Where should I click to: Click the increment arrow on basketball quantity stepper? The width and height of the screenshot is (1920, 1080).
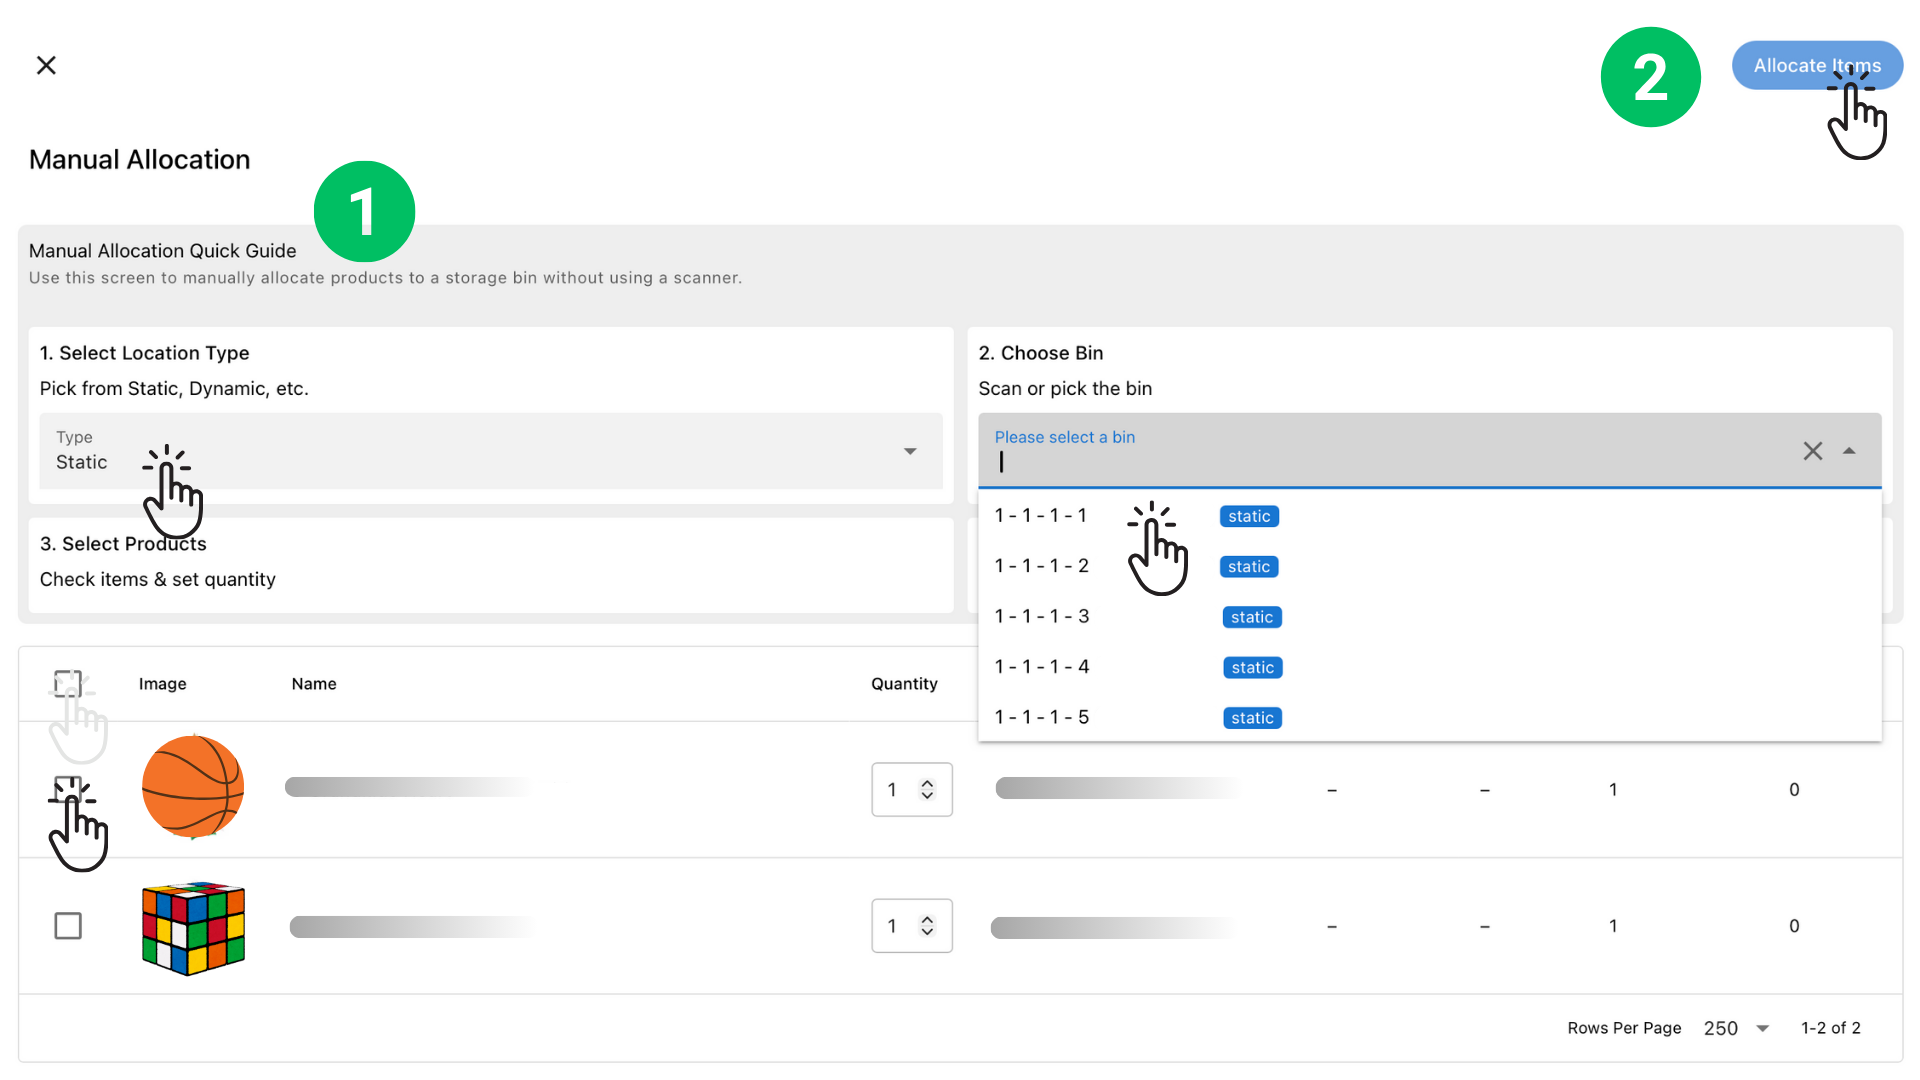click(926, 782)
